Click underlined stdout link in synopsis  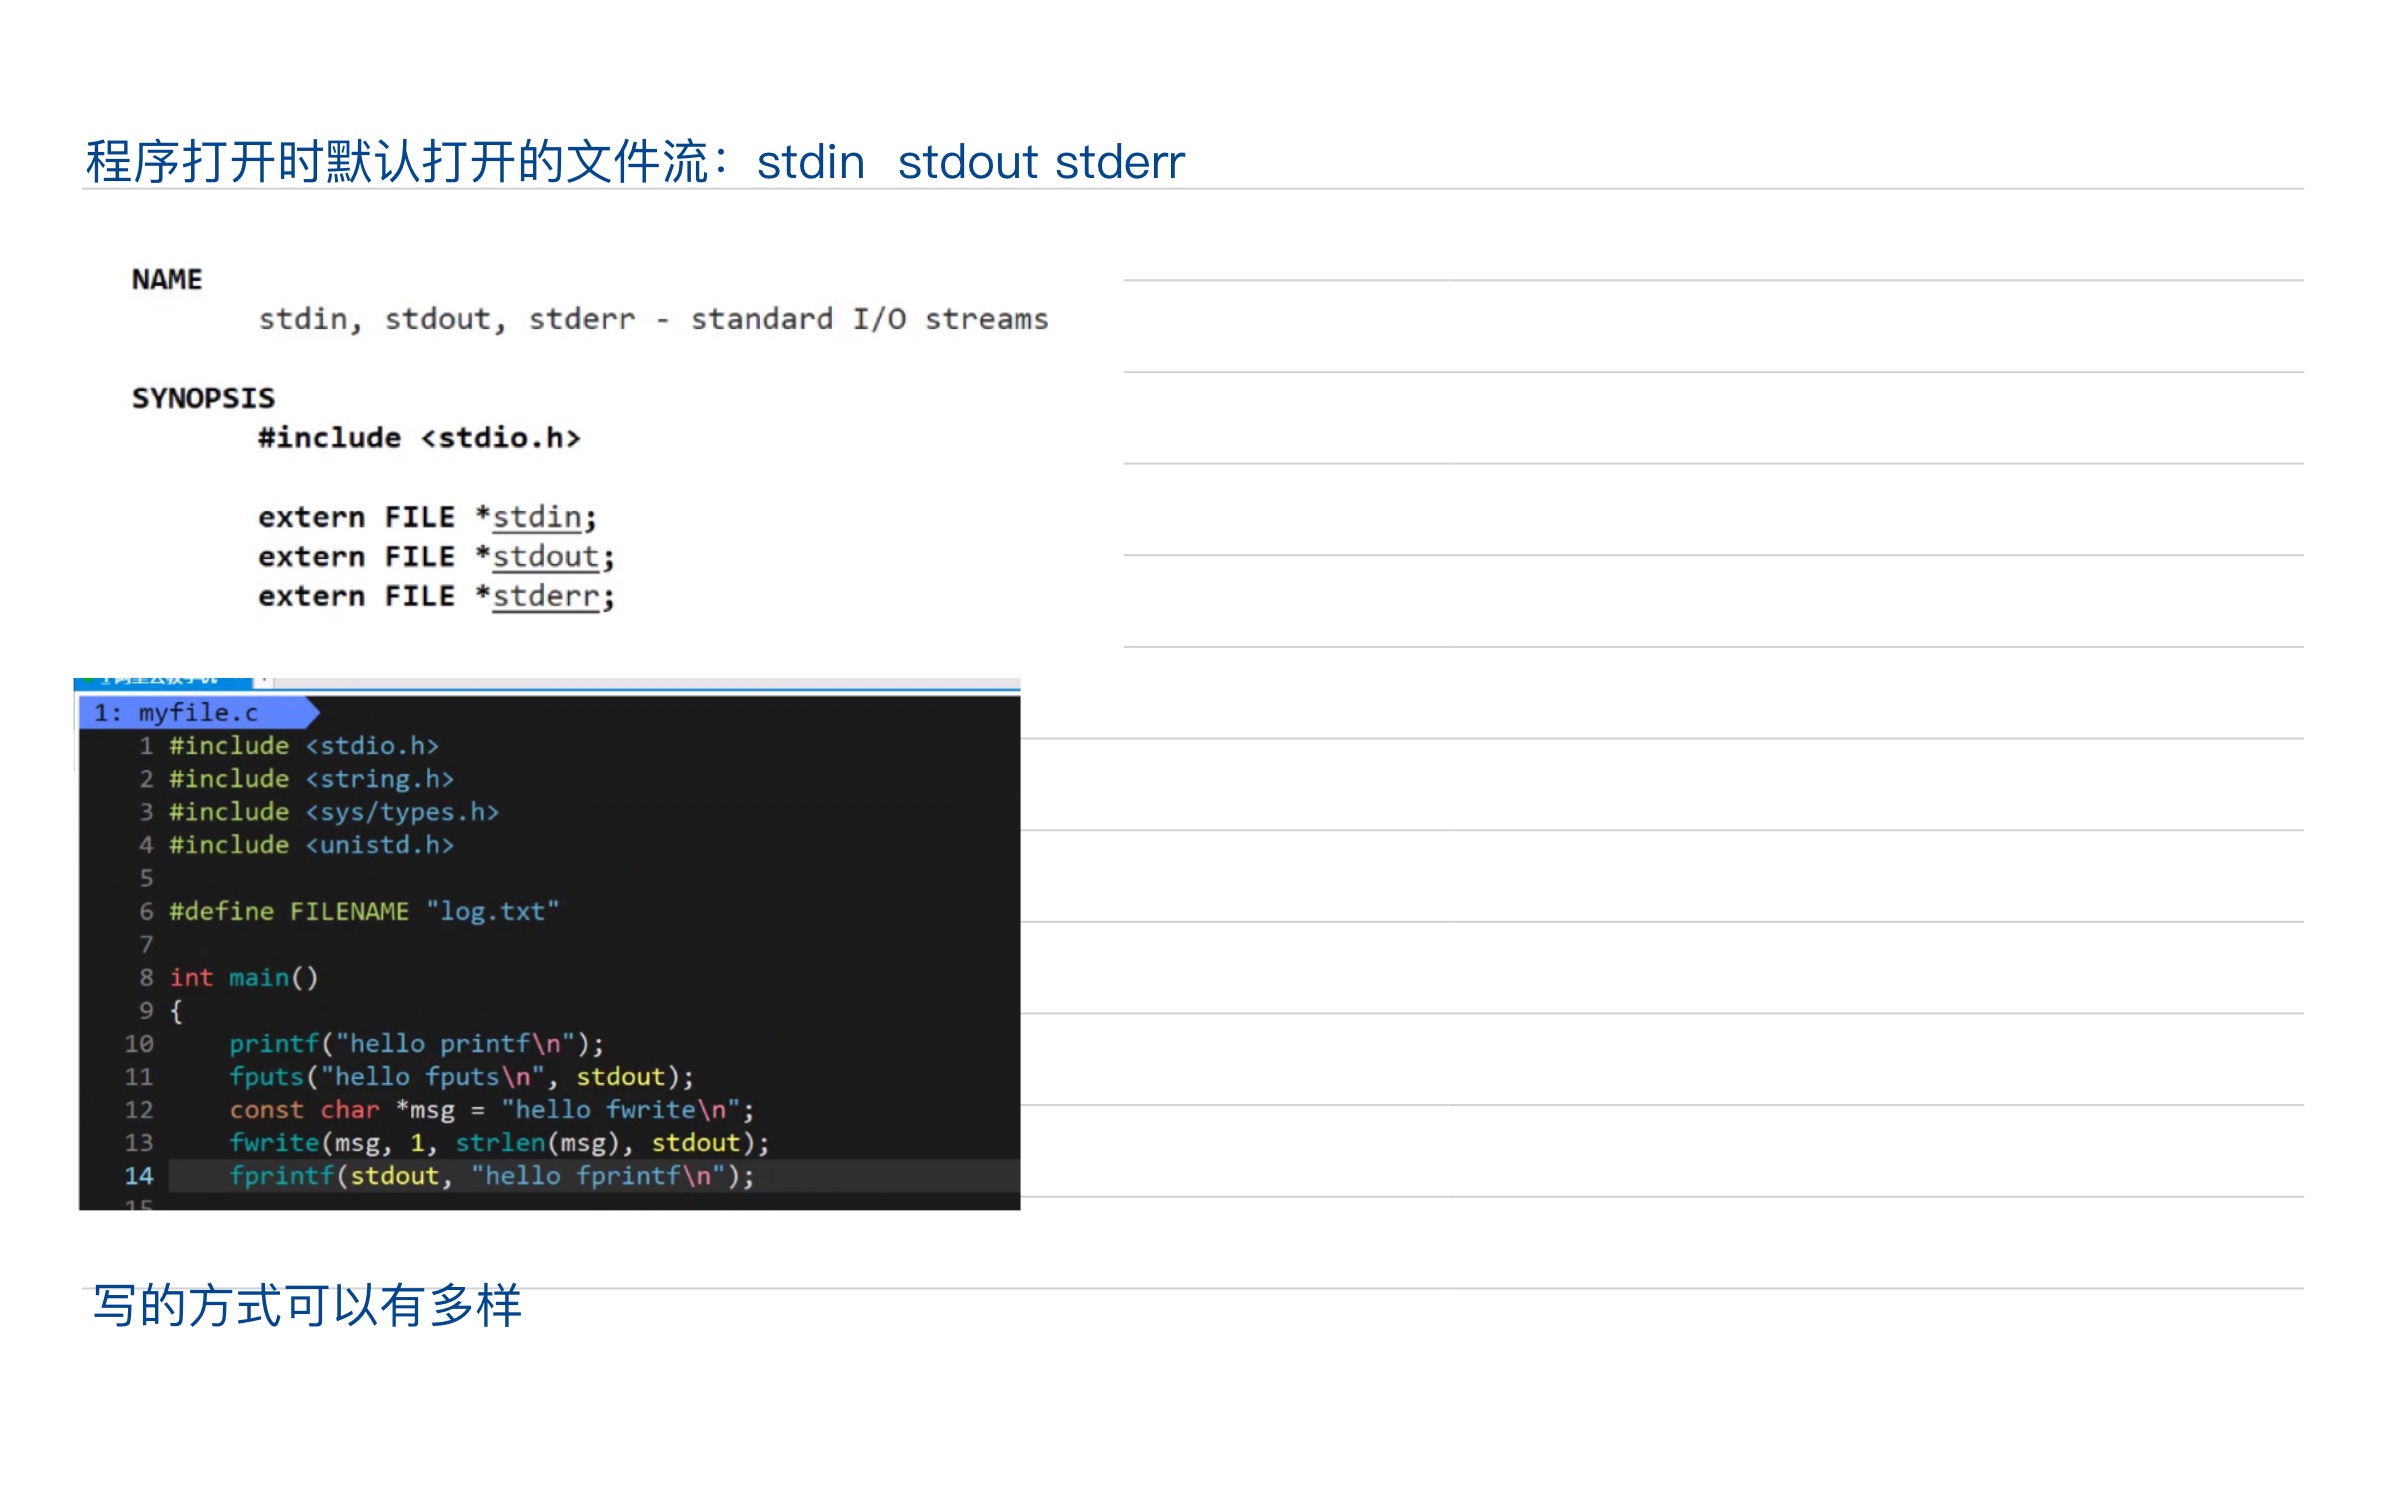[x=545, y=556]
